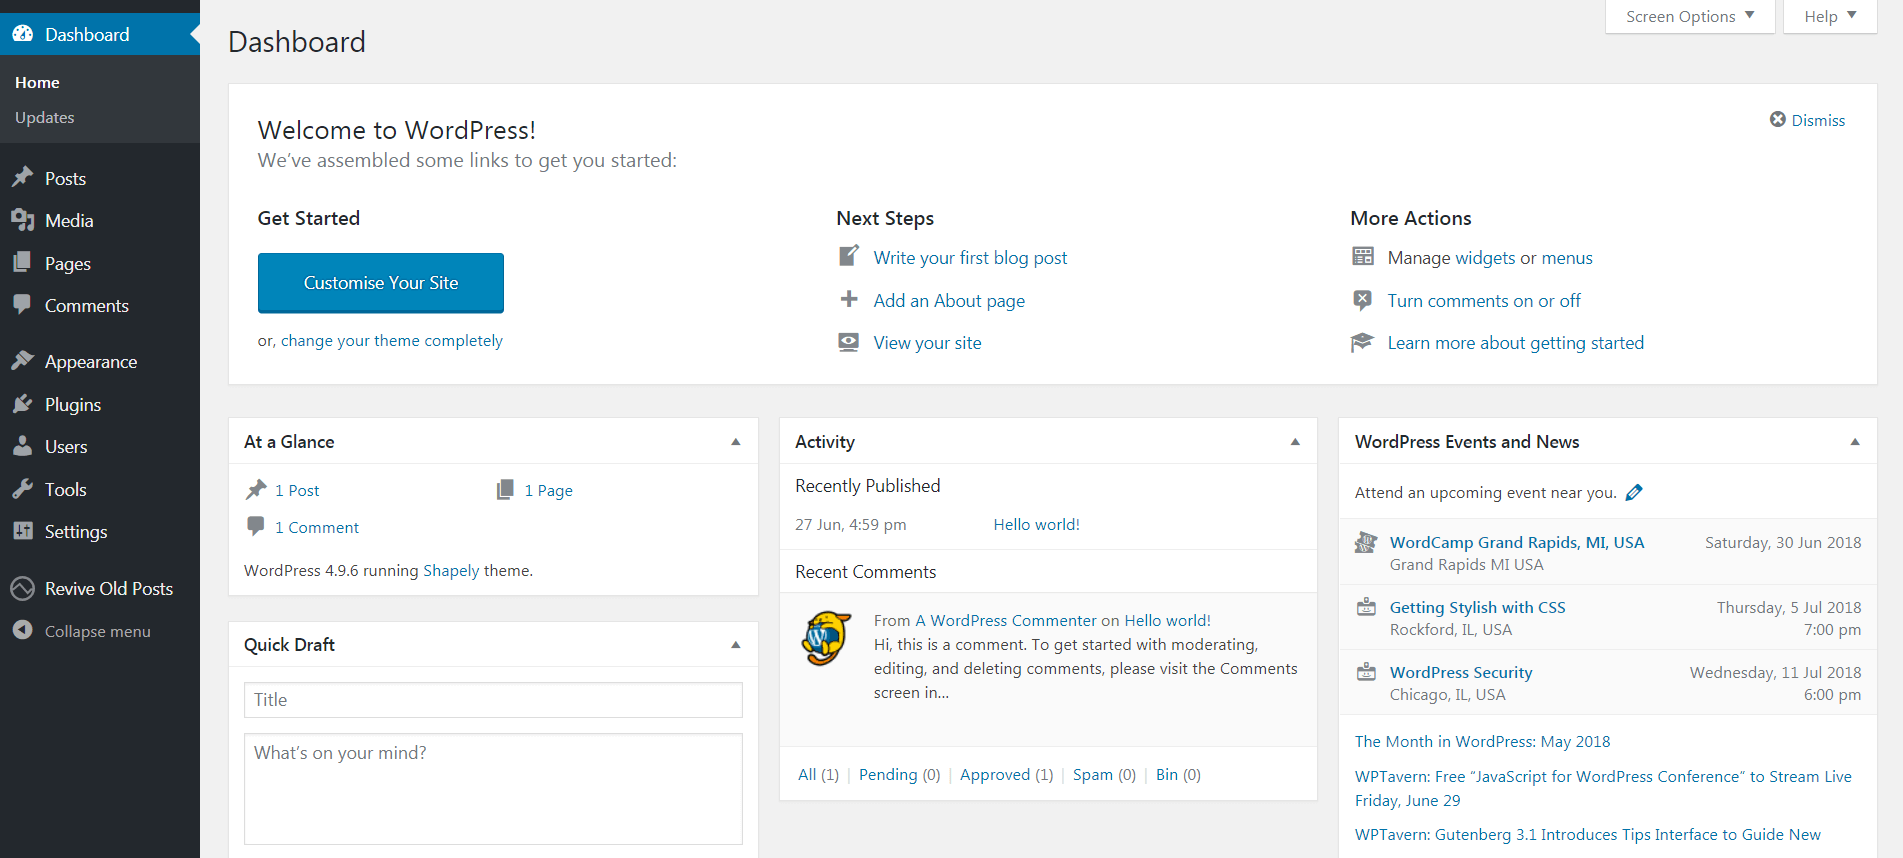Open the Write your first blog post link
Image resolution: width=1903 pixels, height=858 pixels.
tap(970, 257)
